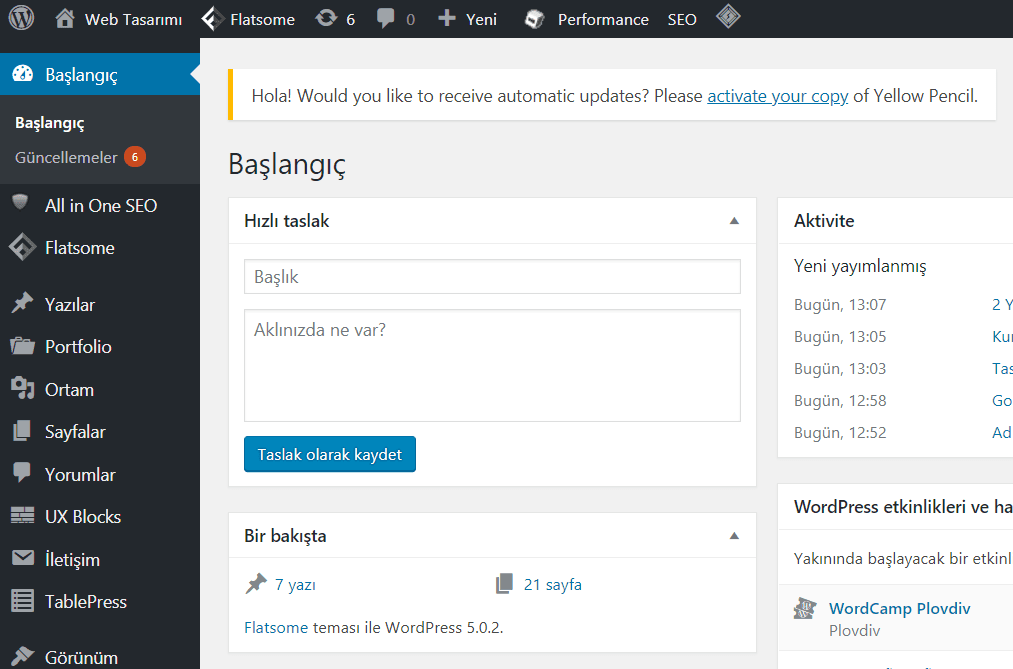Click the WordPress logo icon
1013x669 pixels.
point(21,18)
